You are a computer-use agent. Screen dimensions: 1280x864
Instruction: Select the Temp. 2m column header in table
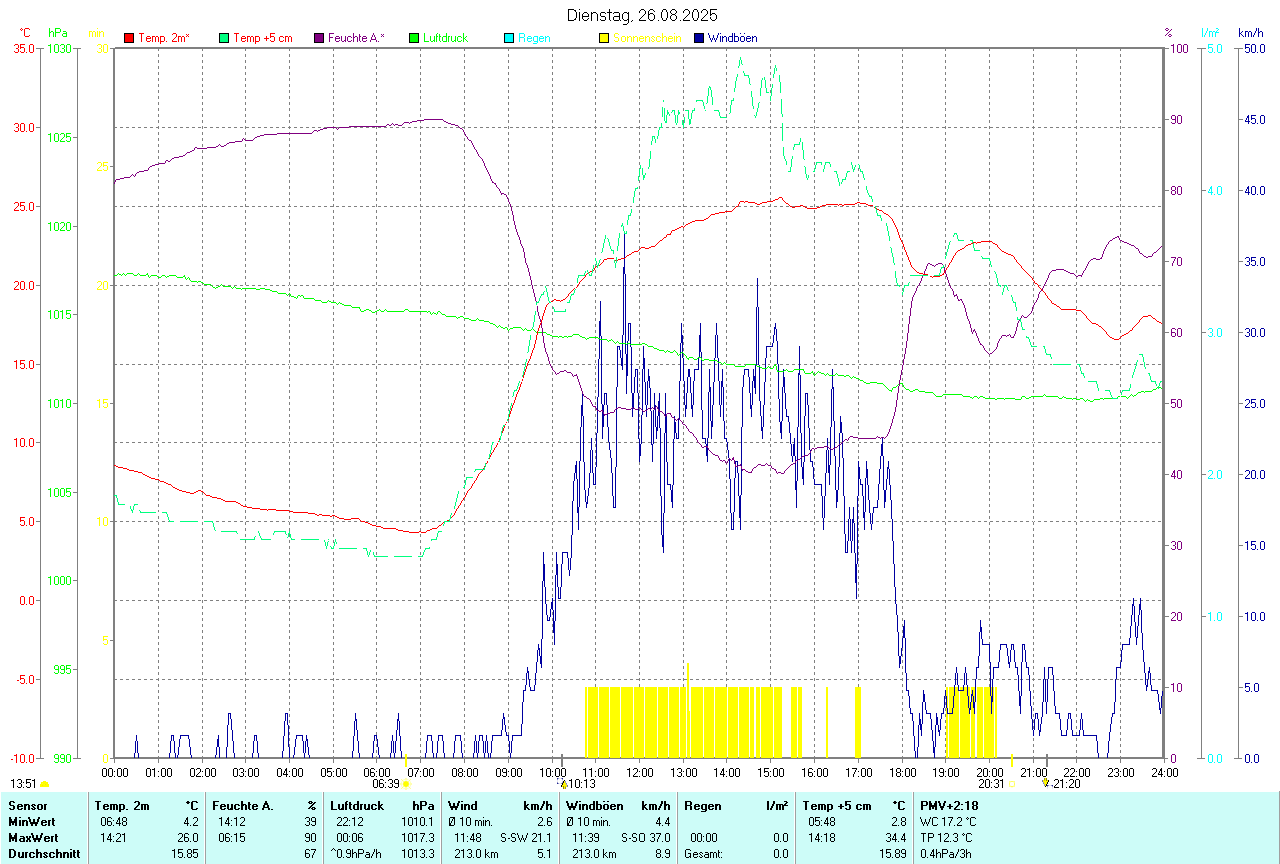(x=122, y=805)
